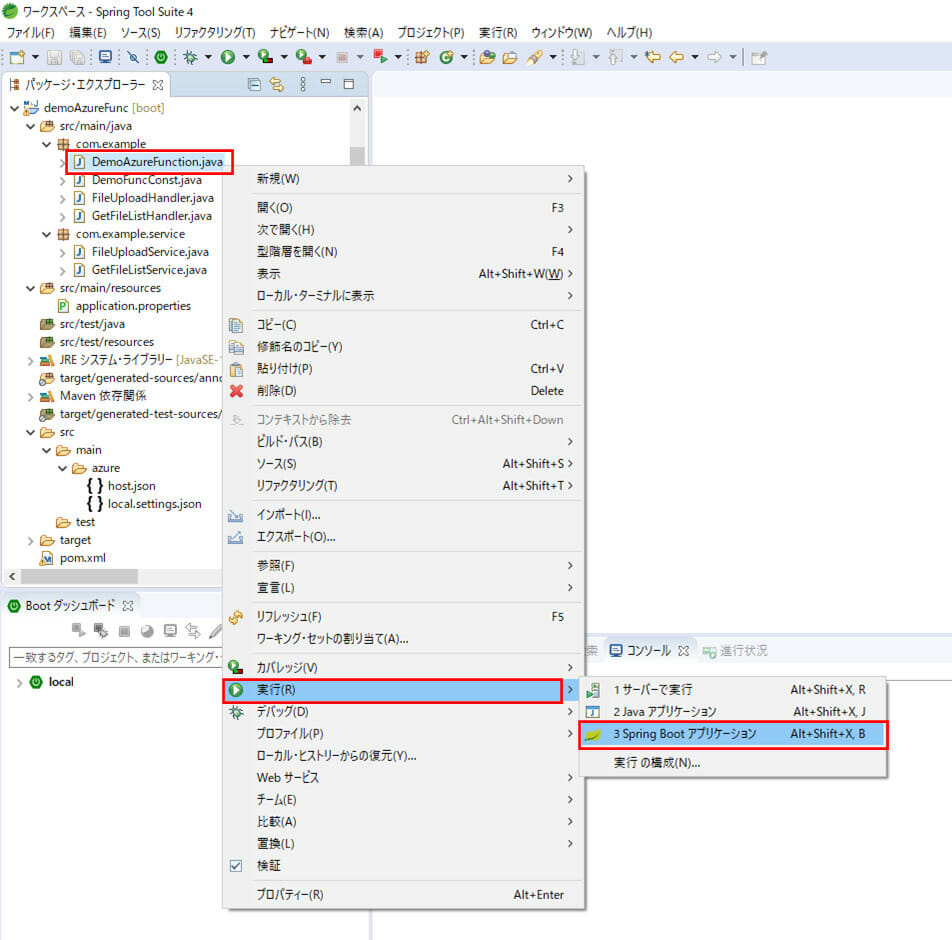This screenshot has height=940, width=952.
Task: Close the パッケージ・エクスプローラー tab
Action: coord(158,84)
